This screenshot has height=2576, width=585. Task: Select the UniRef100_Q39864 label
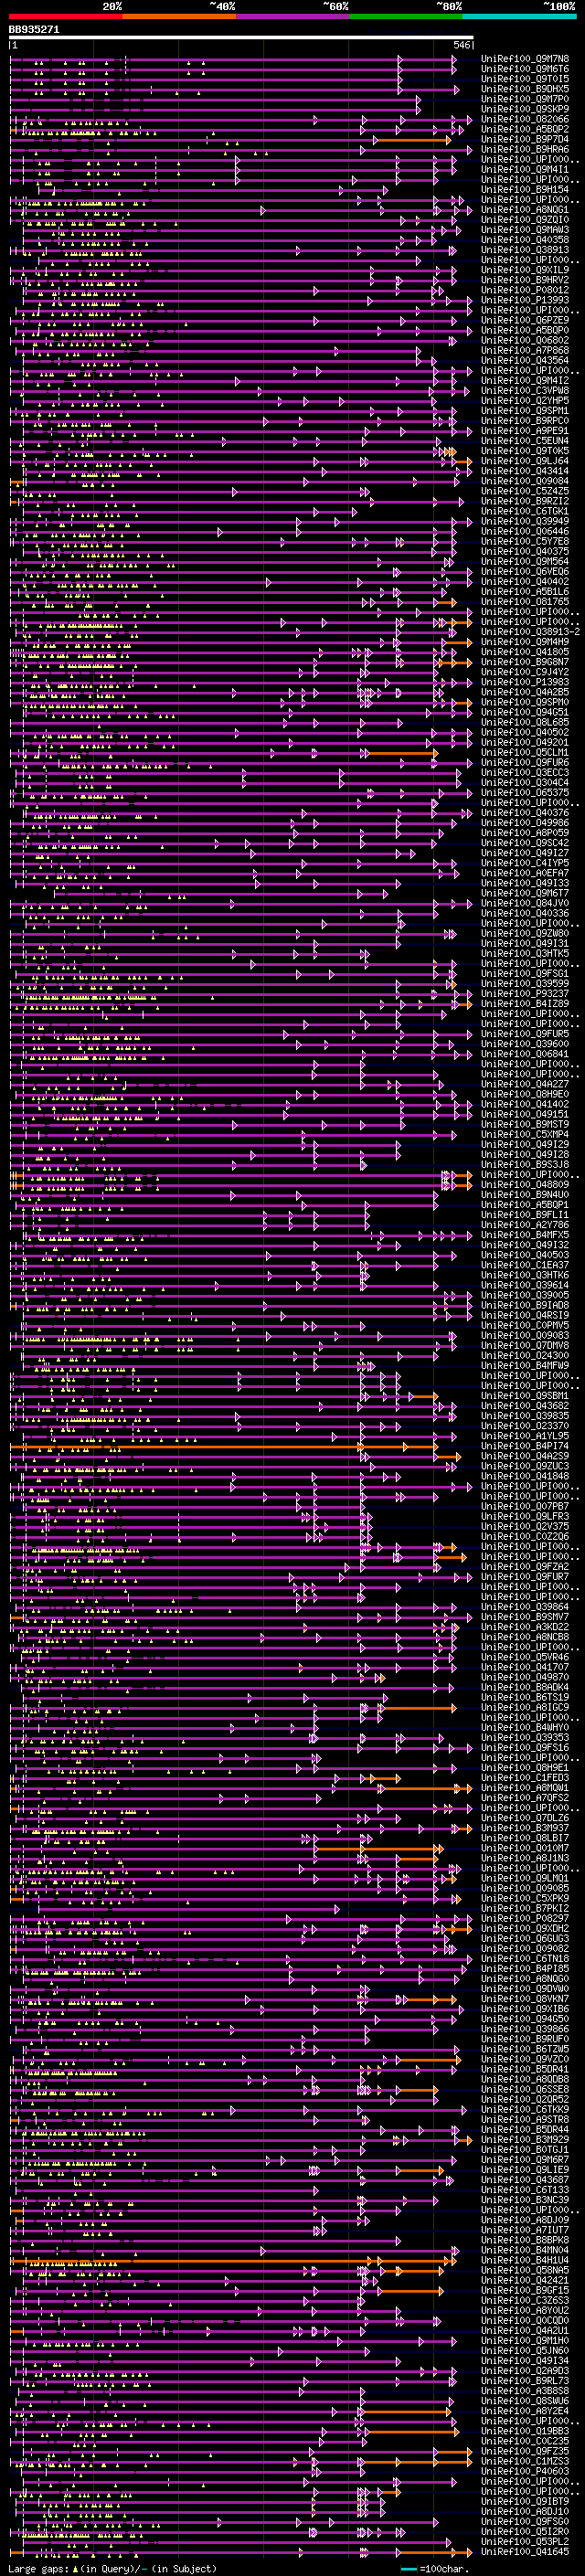coord(525,1607)
